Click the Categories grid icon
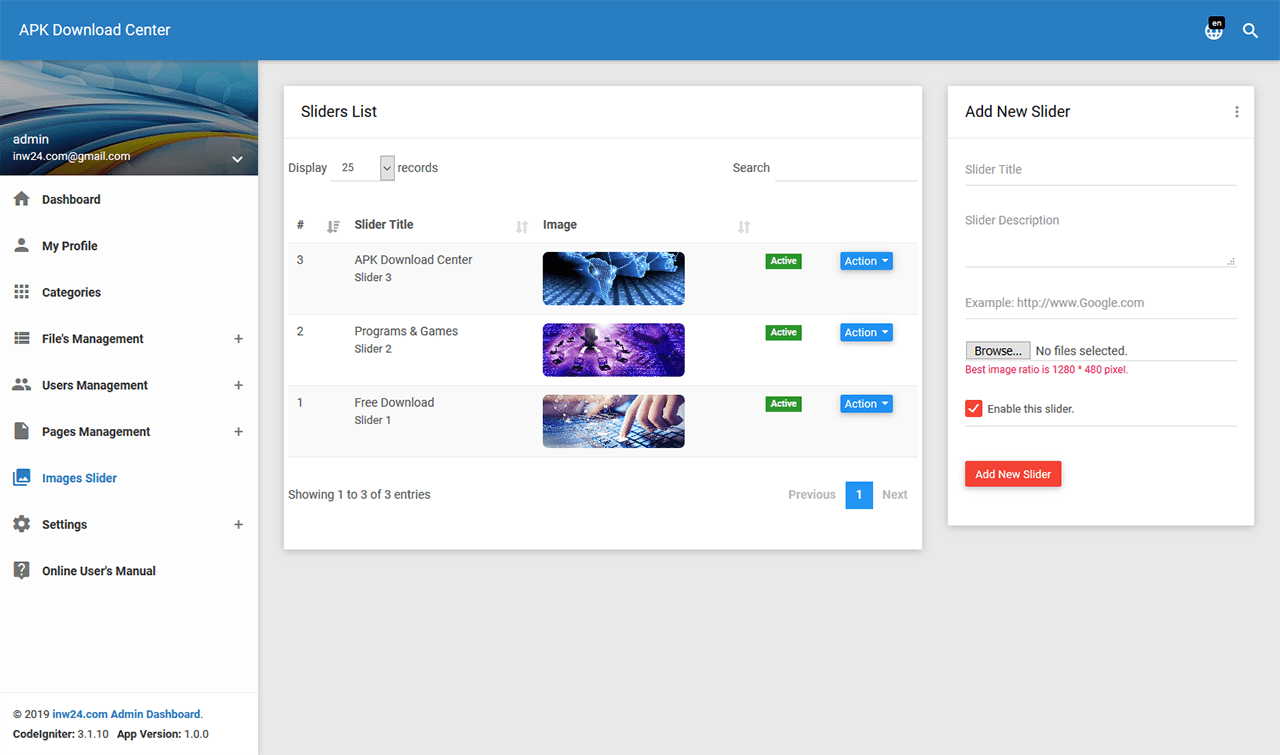Screen dimensions: 1280x755 pyautogui.click(x=21, y=292)
